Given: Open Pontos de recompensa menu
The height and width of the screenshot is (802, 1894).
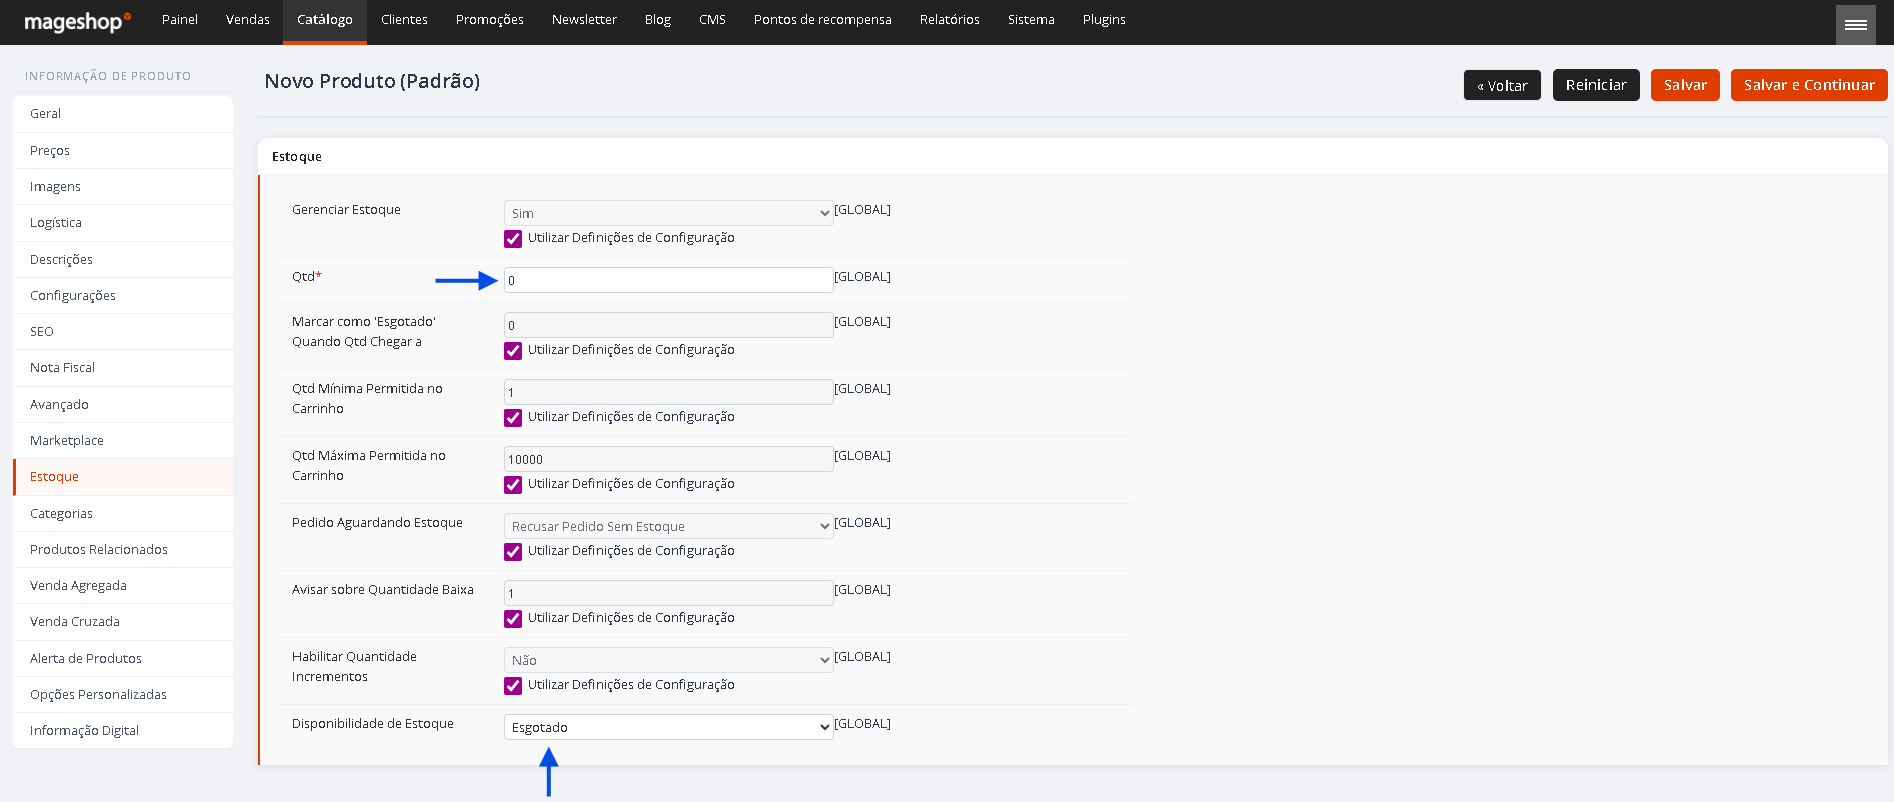Looking at the screenshot, I should click(x=823, y=20).
